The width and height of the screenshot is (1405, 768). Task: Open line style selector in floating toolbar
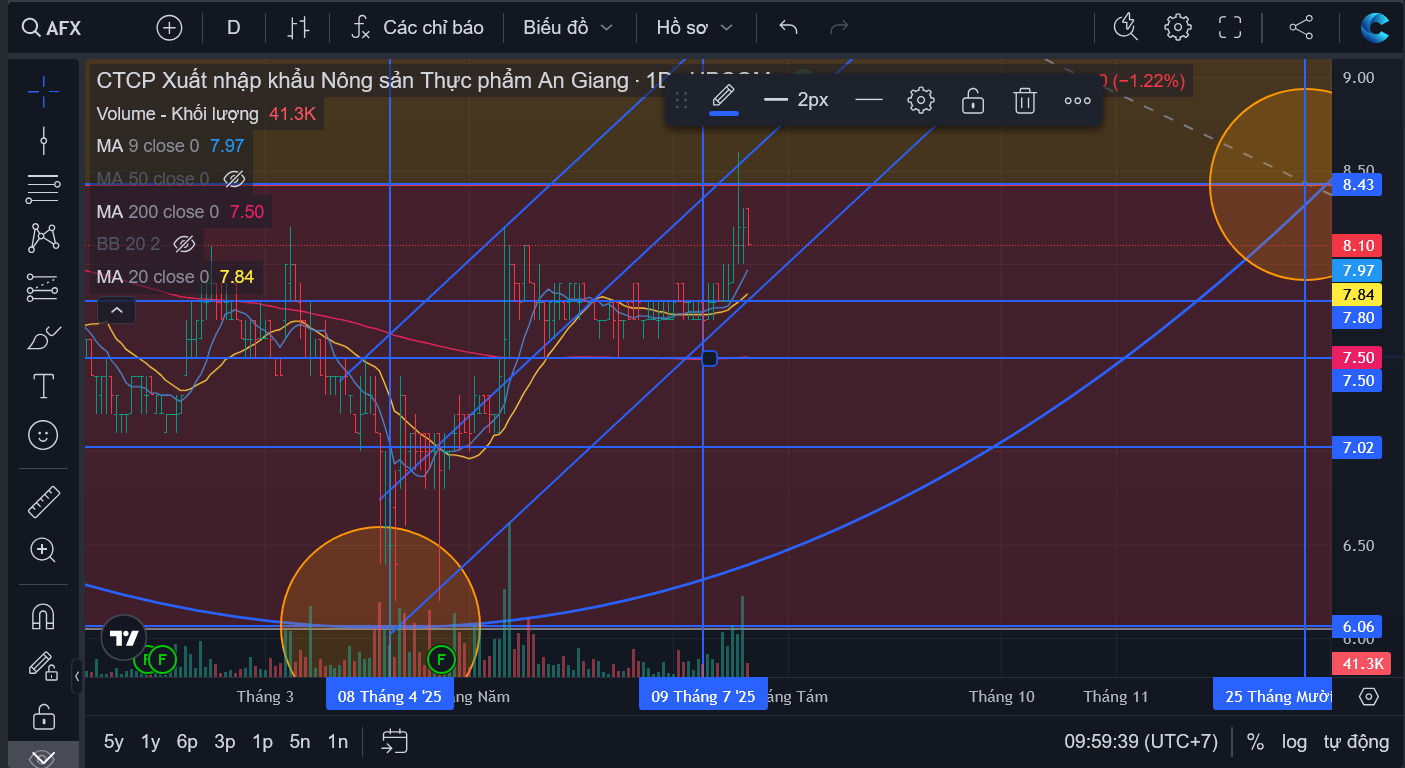point(869,100)
